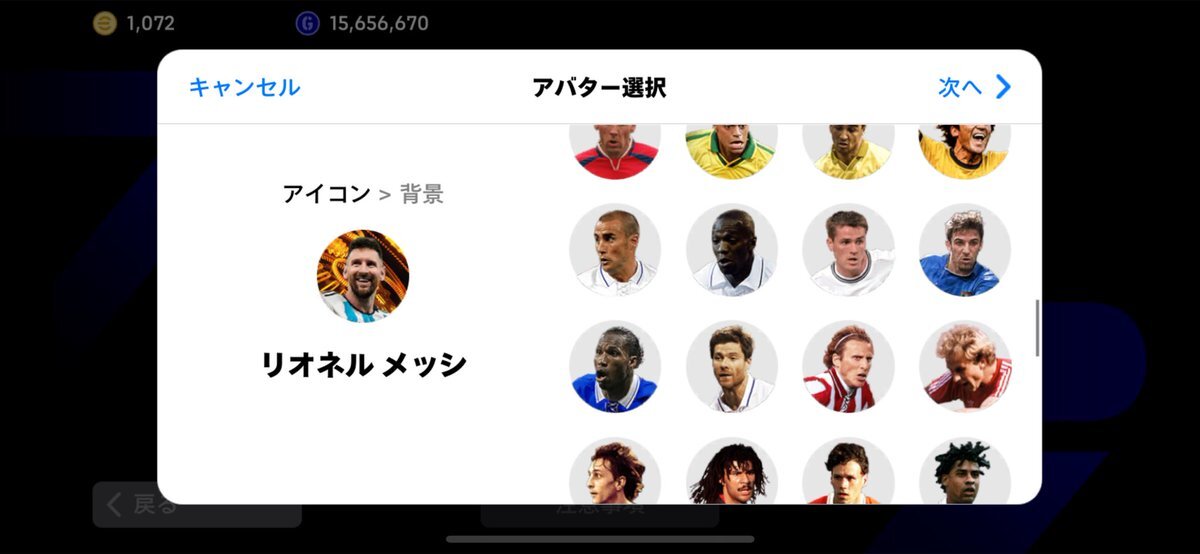Select the bottom-row avatar with dreadlocks
This screenshot has height=554, width=1200.
(x=732, y=471)
